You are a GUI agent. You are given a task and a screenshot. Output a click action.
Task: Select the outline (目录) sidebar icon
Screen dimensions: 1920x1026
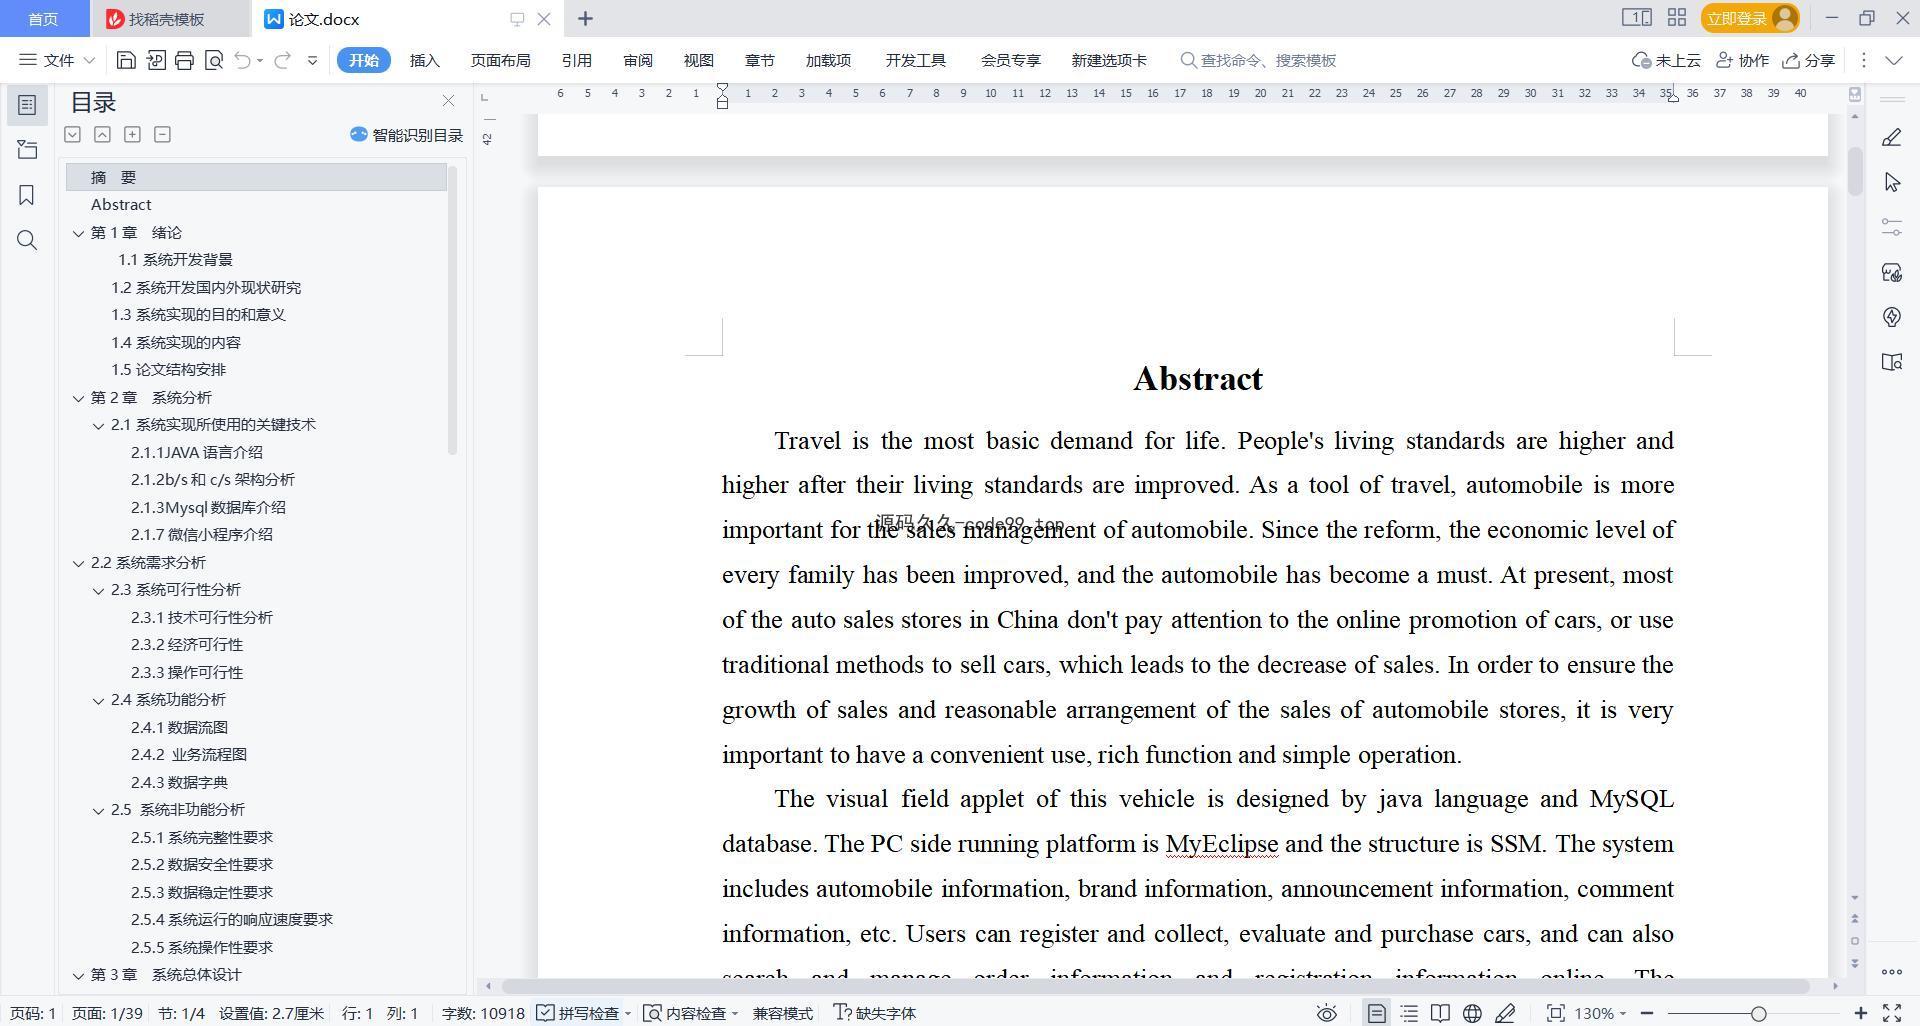(27, 105)
